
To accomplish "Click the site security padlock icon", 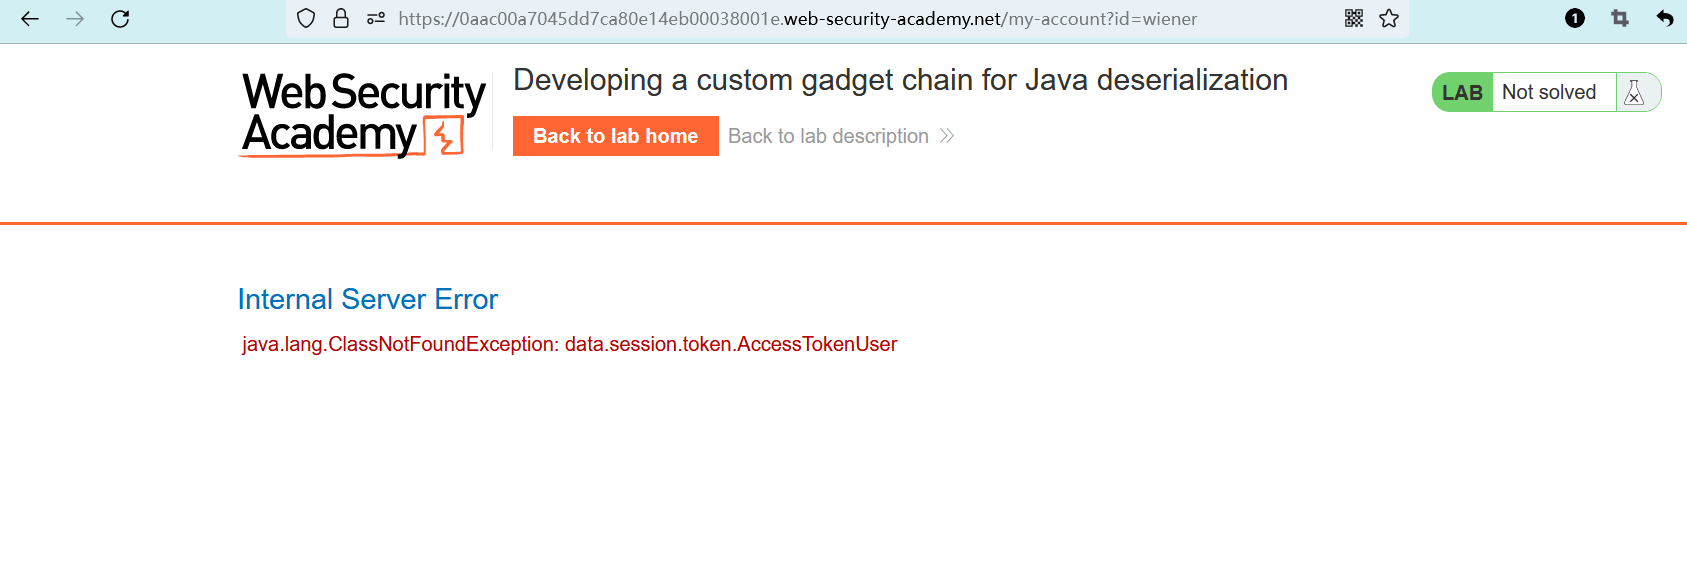I will 341,19.
